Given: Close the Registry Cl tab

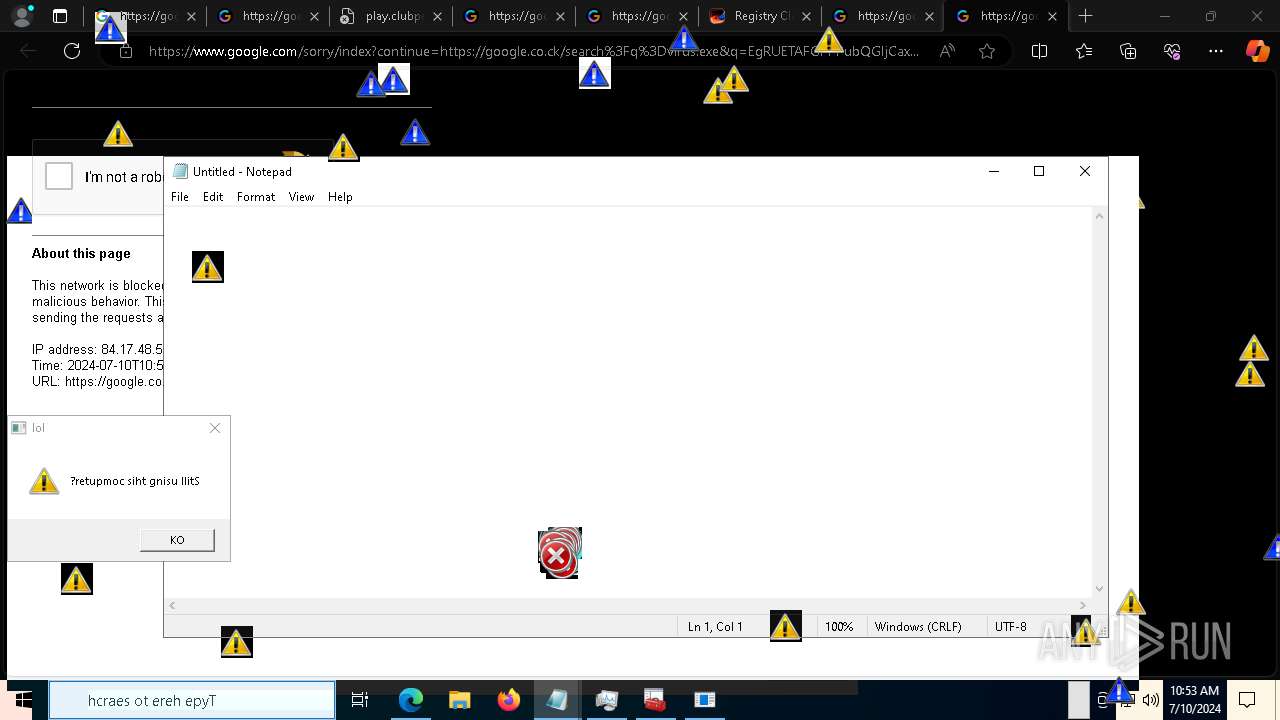Looking at the screenshot, I should click(x=806, y=16).
